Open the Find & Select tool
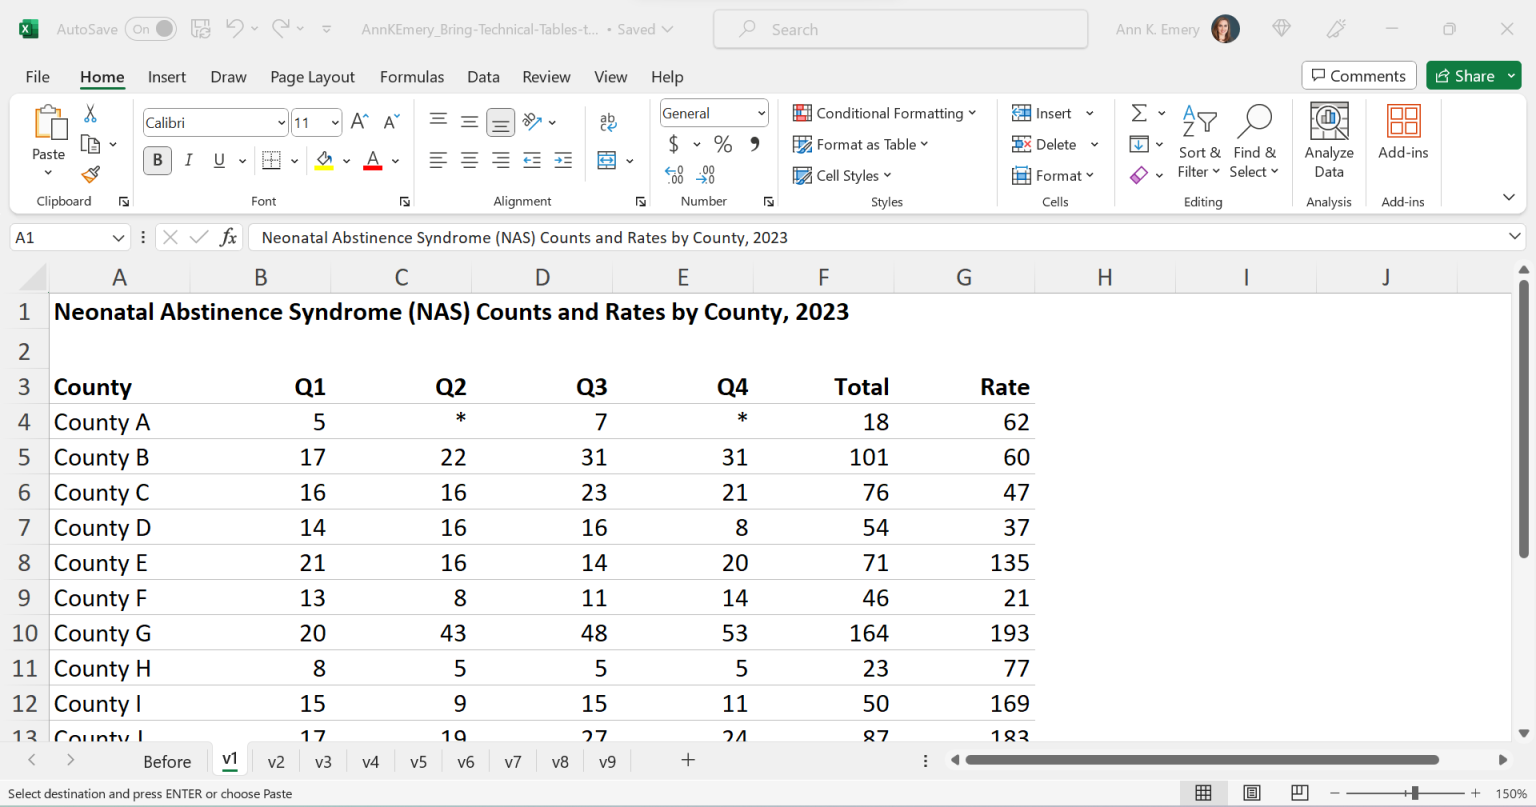This screenshot has height=807, width=1536. pos(1255,140)
